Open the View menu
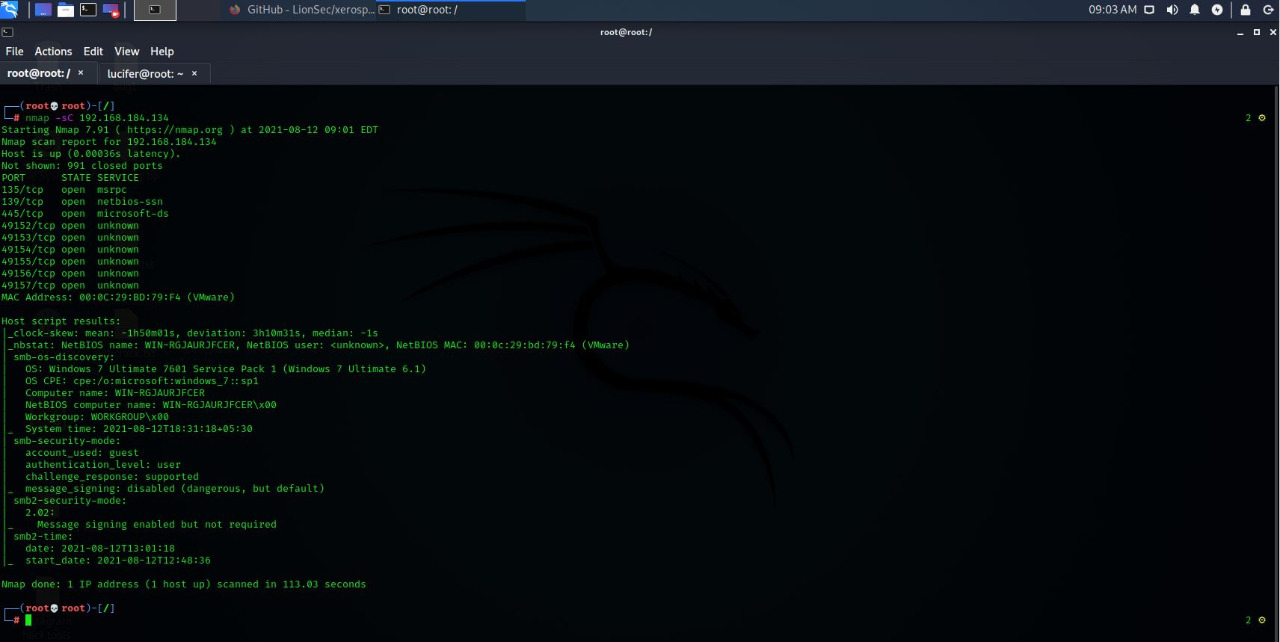Screen dimensions: 1280x642 [127, 51]
